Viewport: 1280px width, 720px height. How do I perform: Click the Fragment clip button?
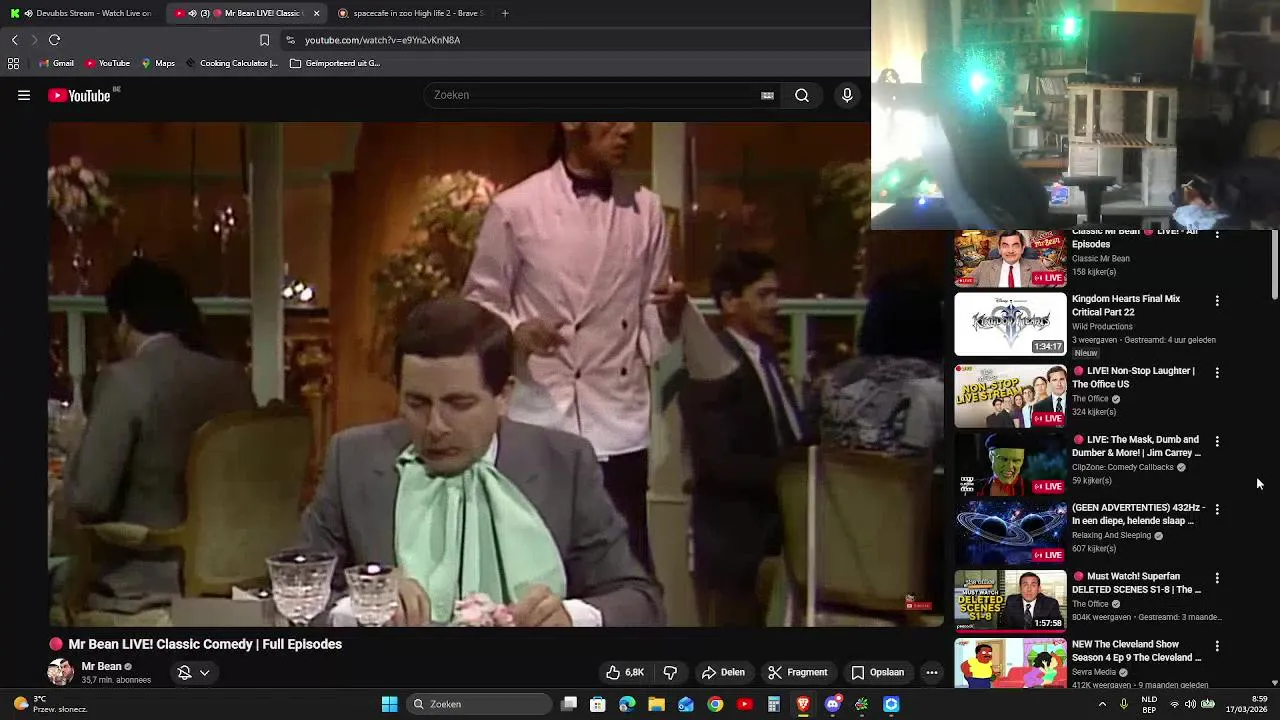click(x=798, y=672)
